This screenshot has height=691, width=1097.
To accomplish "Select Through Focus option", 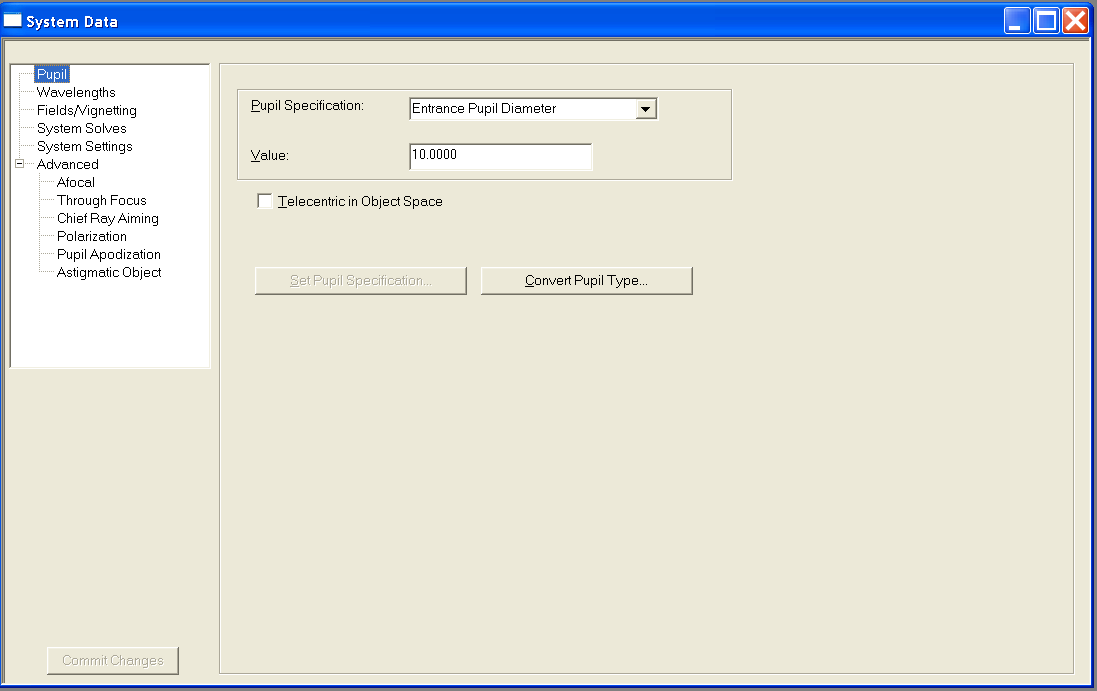I will tap(101, 201).
